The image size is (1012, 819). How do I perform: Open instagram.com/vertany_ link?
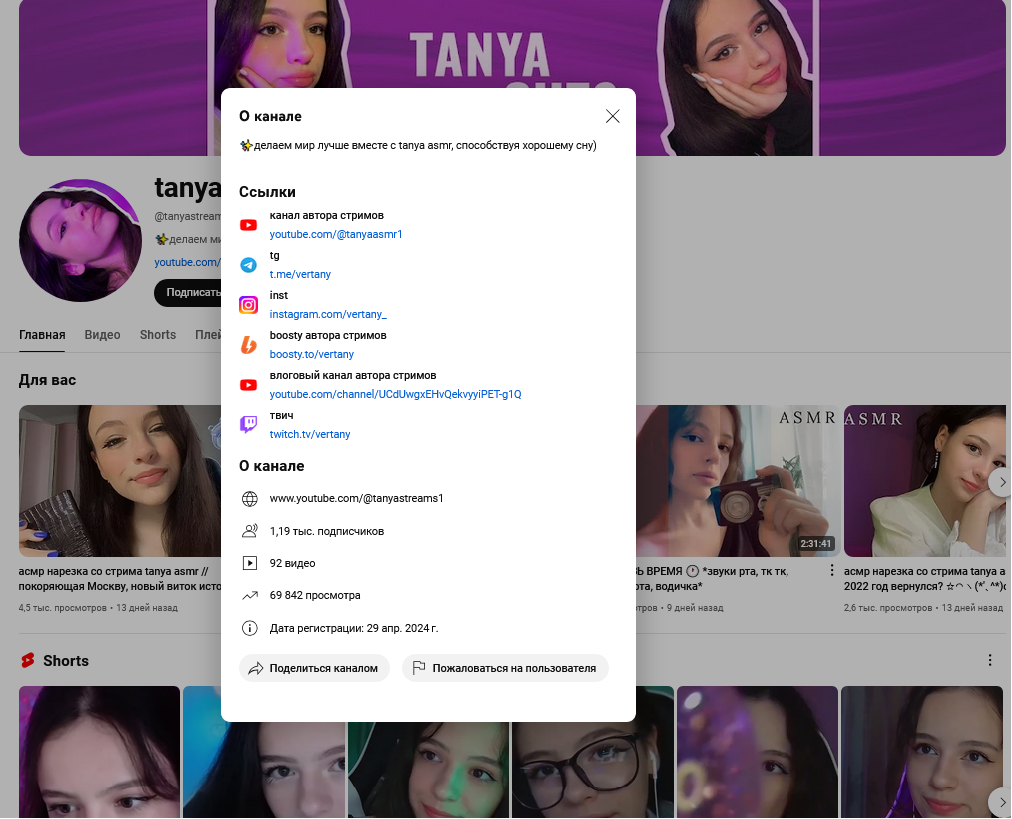click(x=328, y=314)
